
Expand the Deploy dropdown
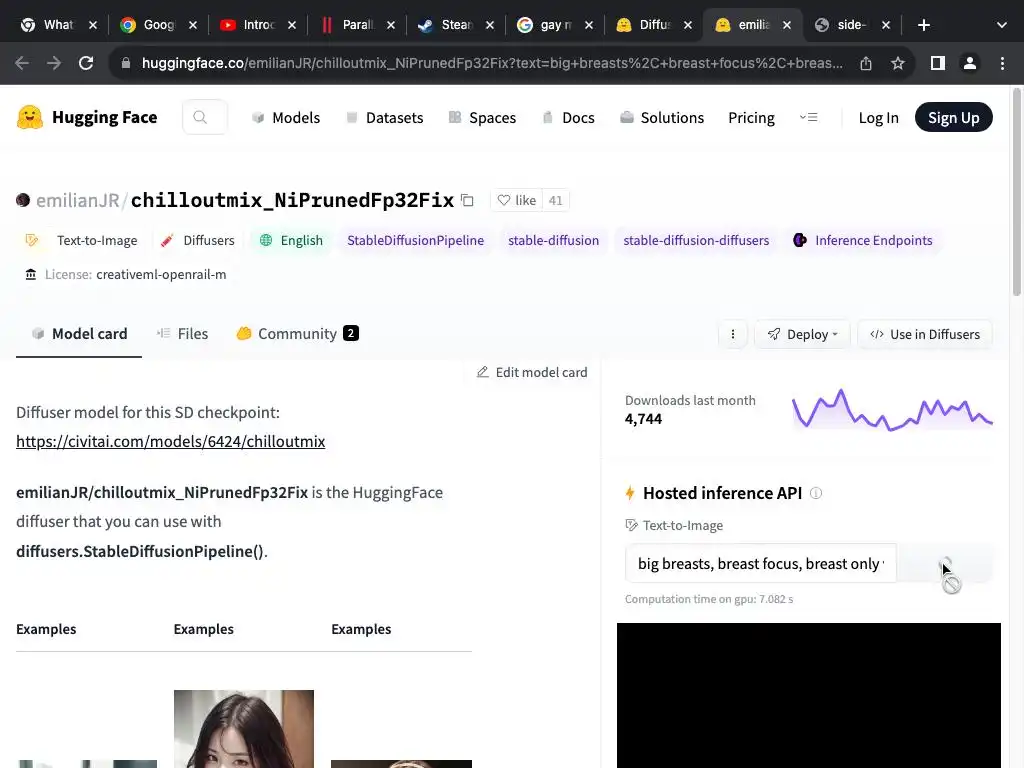coord(803,334)
